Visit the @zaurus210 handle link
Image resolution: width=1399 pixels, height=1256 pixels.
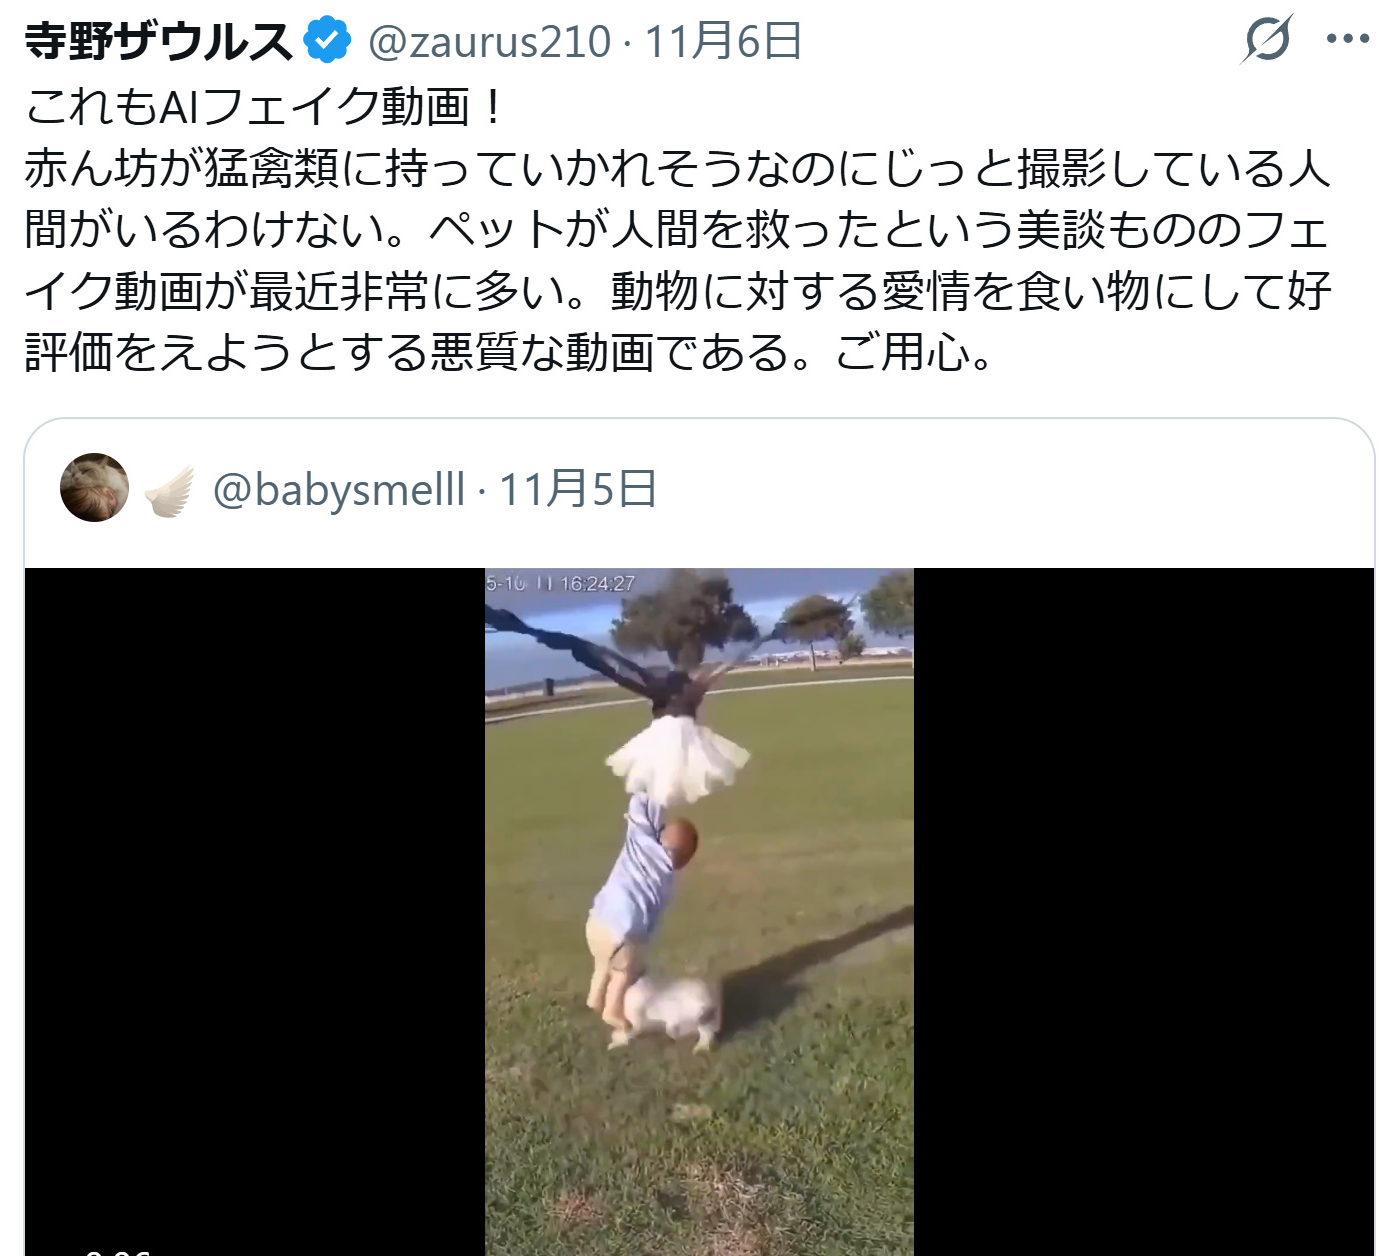click(x=489, y=42)
